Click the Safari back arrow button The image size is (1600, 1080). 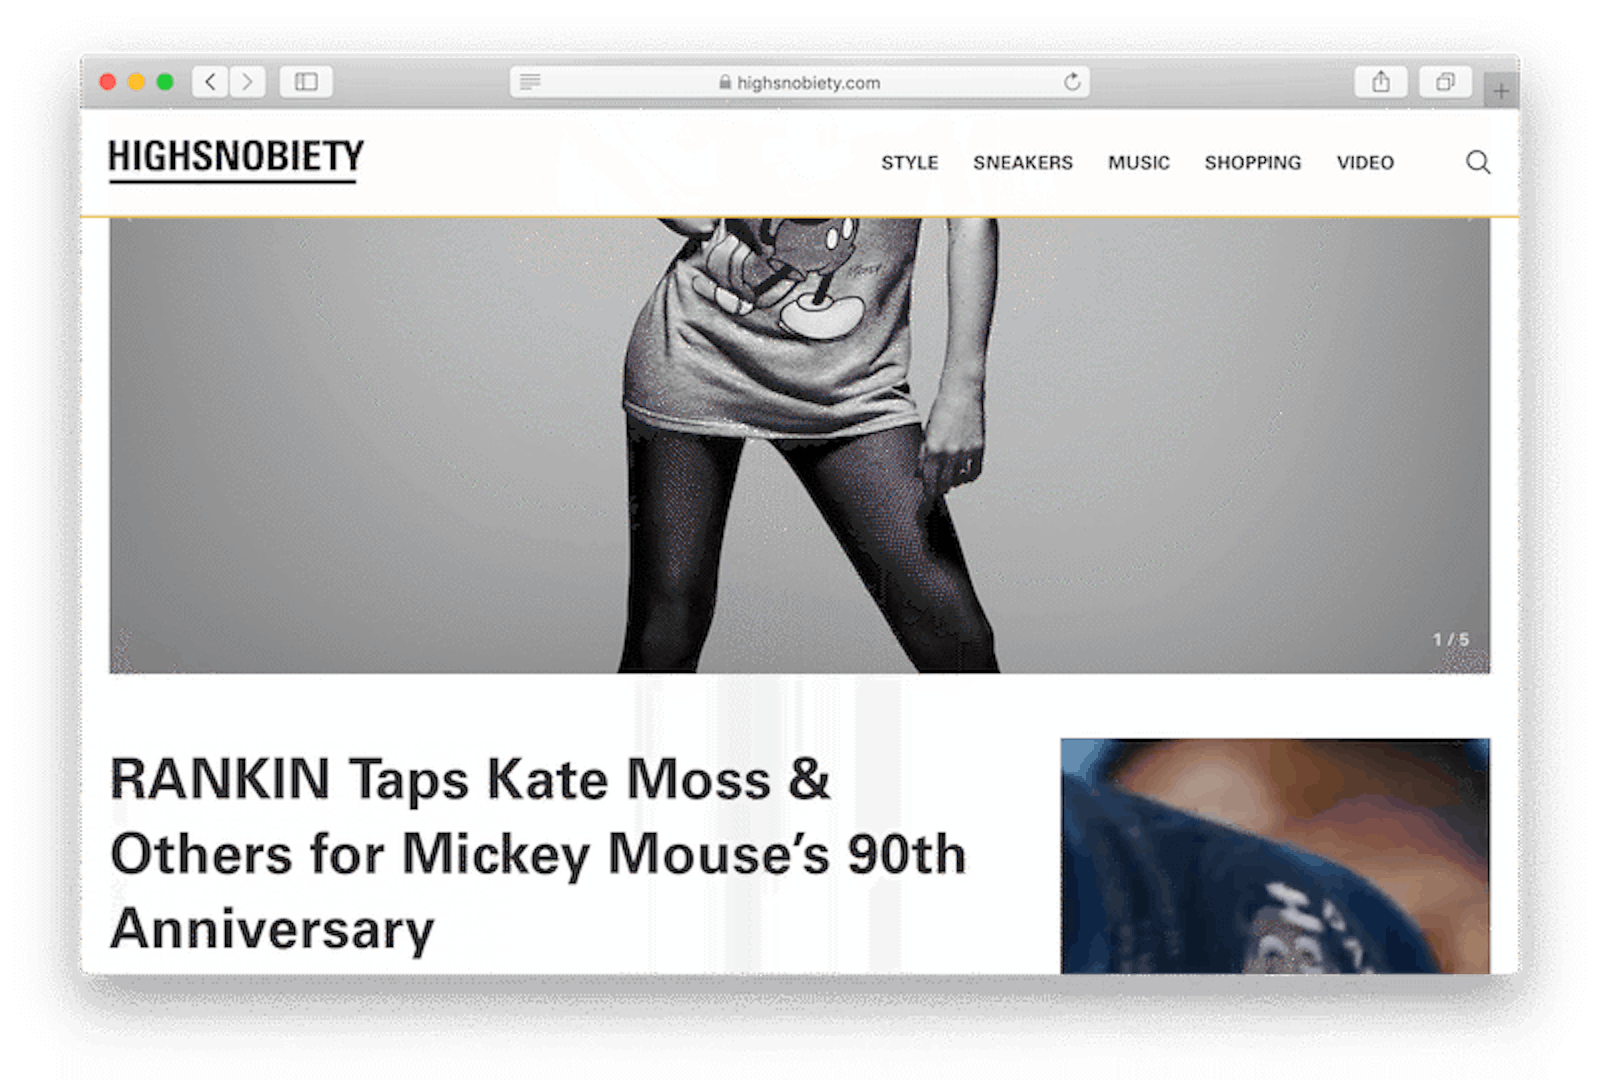coord(210,82)
